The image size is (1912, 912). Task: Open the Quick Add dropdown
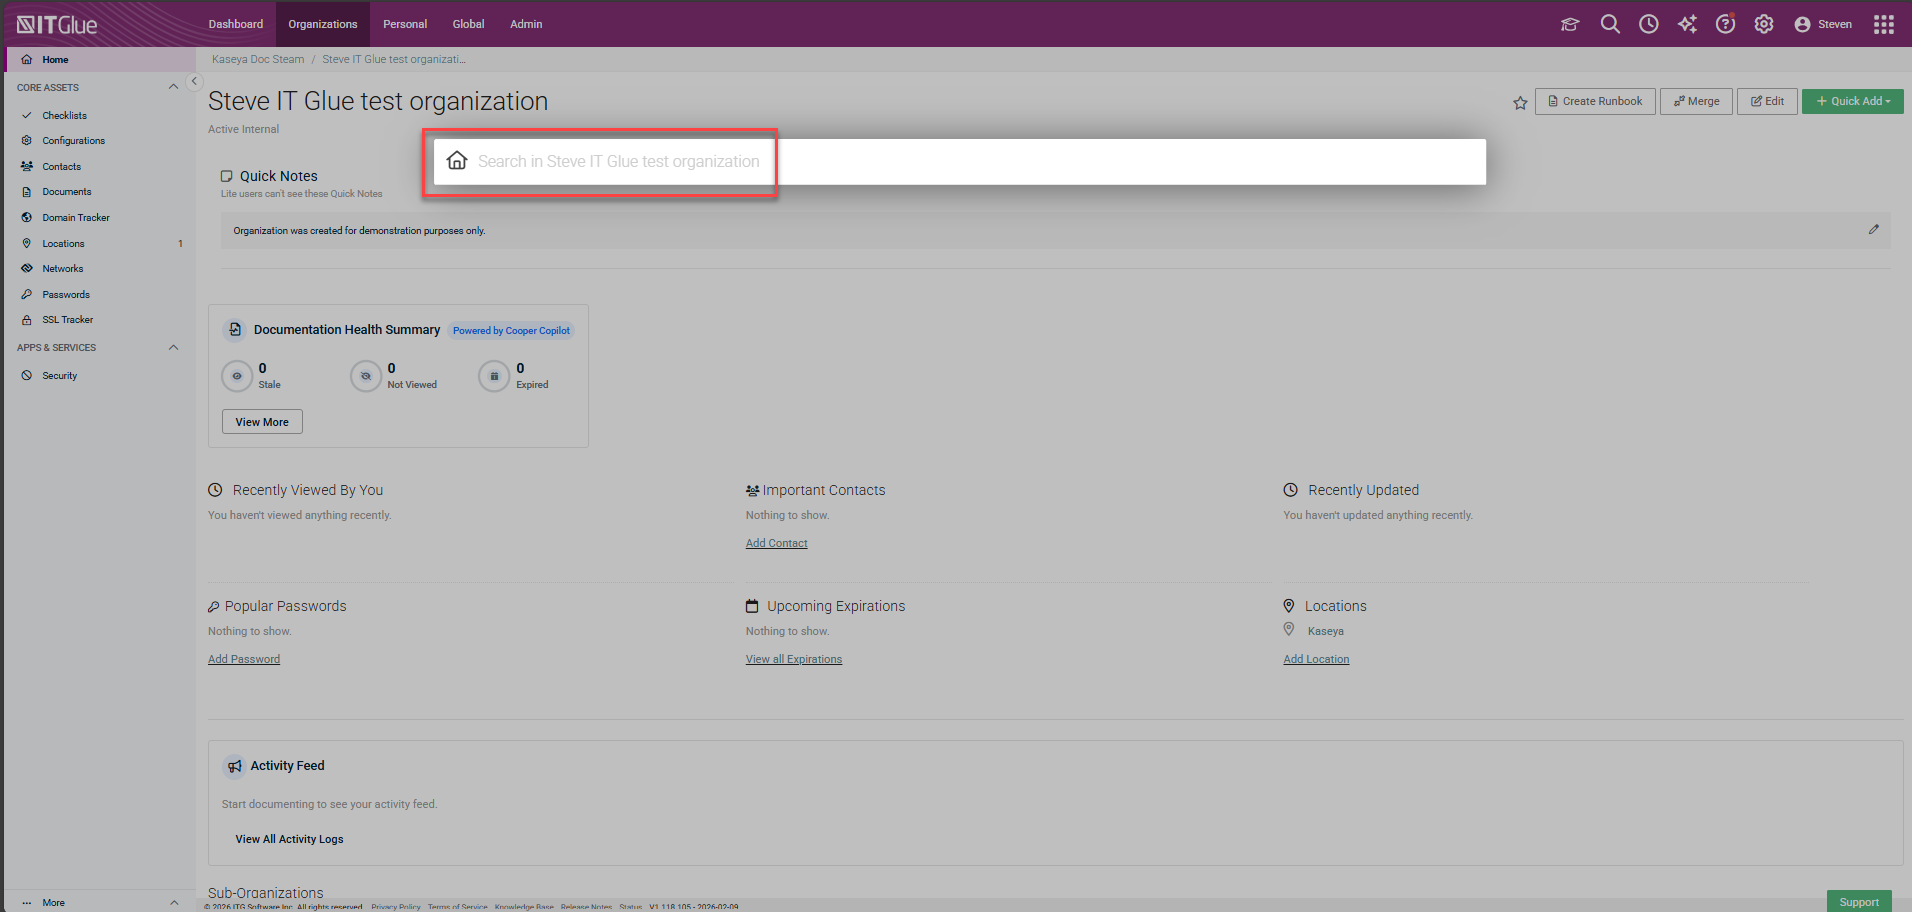pyautogui.click(x=1852, y=101)
